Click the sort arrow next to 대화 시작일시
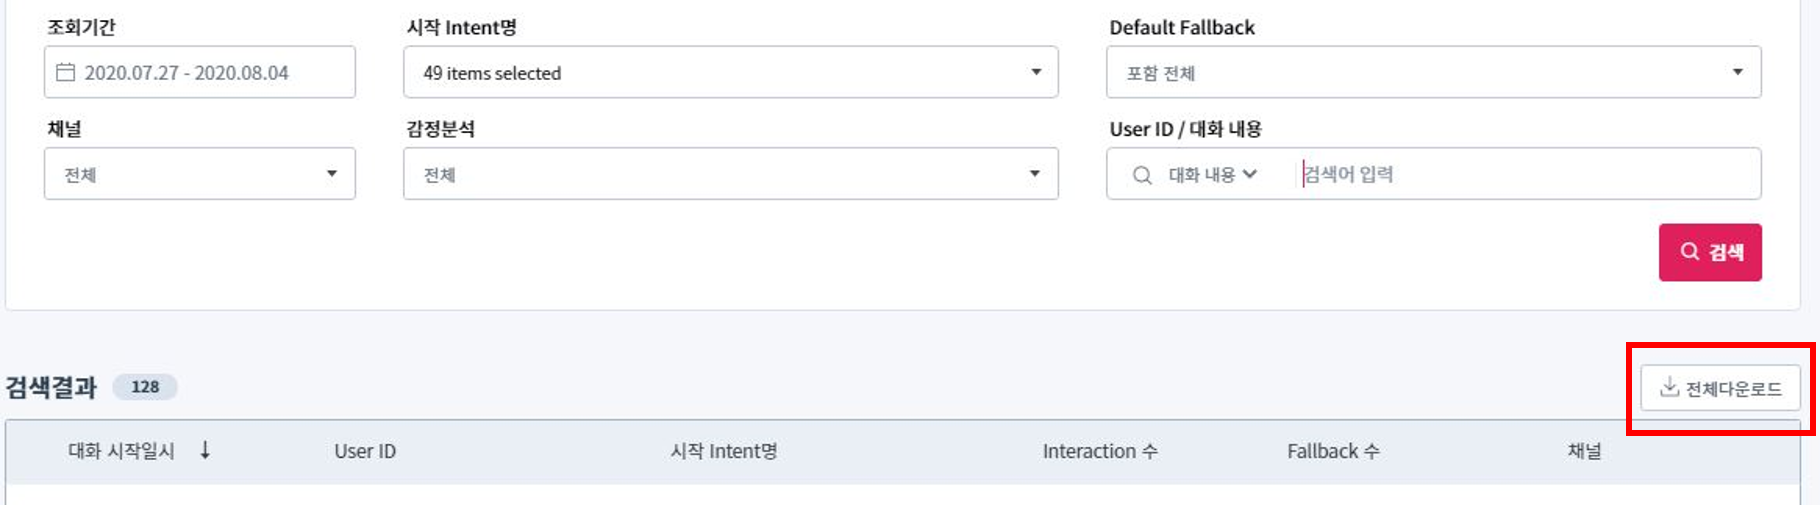The image size is (1820, 505). [x=205, y=450]
